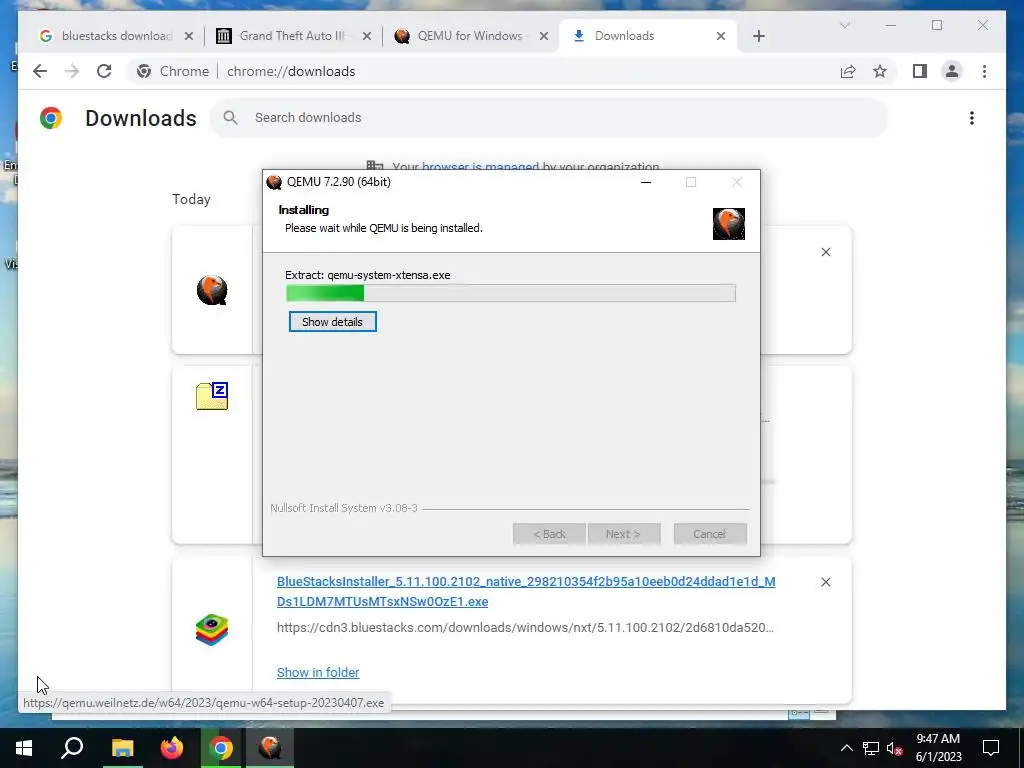The image size is (1024, 768).
Task: Open the Chrome three-dot menu
Action: click(984, 71)
